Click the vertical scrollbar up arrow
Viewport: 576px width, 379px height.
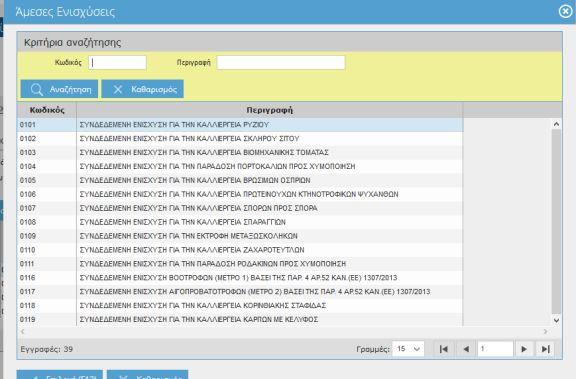556,124
